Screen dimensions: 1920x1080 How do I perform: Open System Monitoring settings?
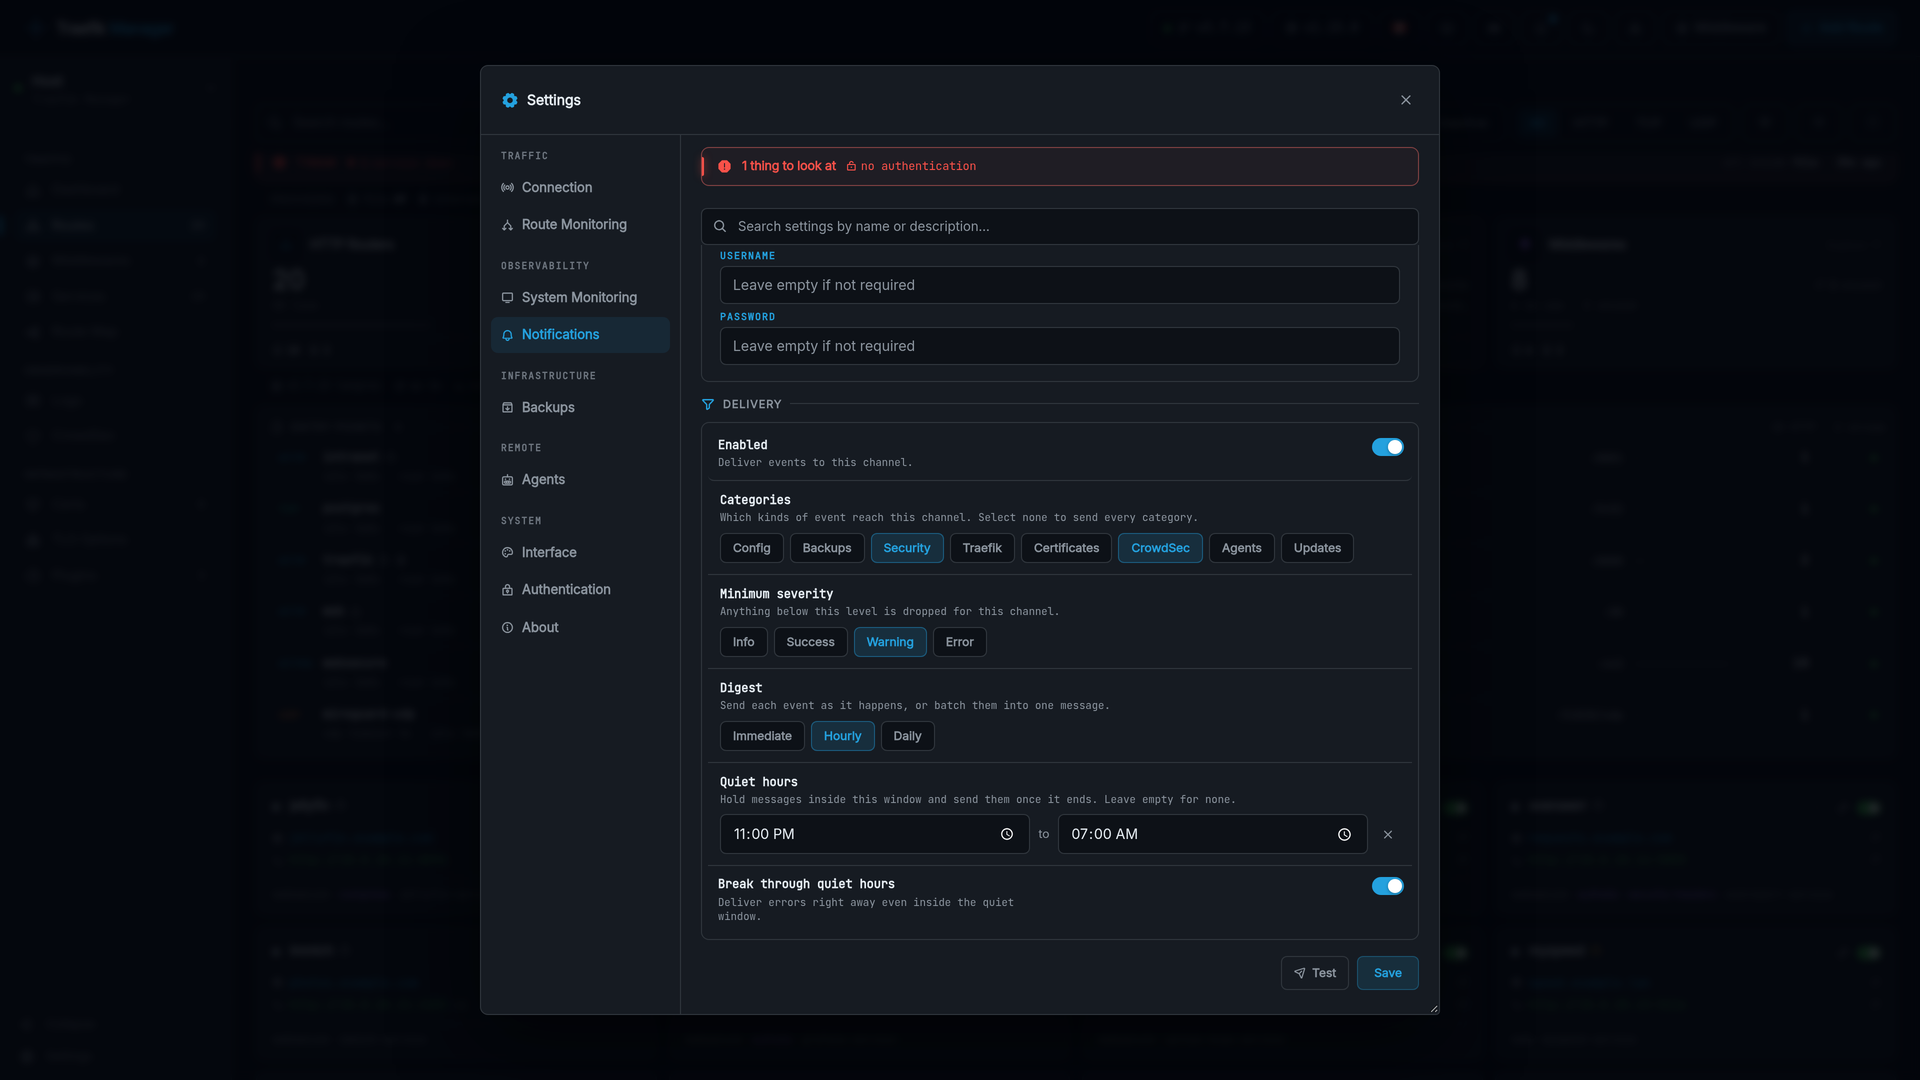[x=580, y=297]
